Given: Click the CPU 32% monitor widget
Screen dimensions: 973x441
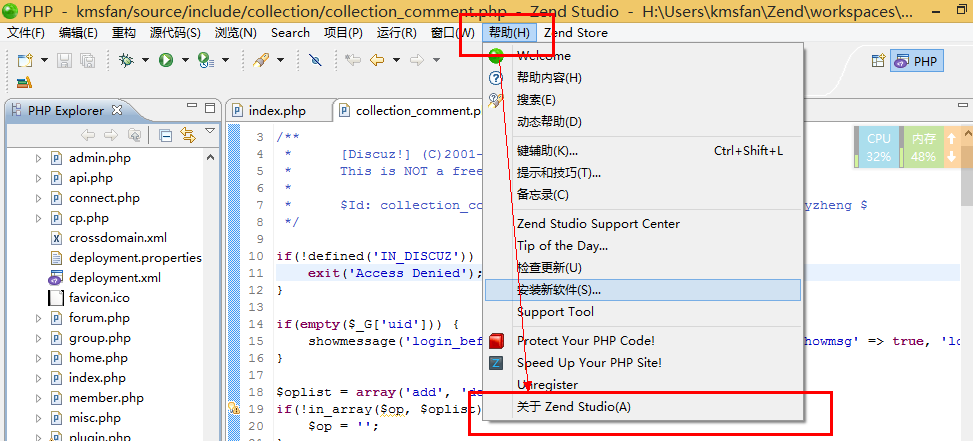Looking at the screenshot, I should coord(877,148).
